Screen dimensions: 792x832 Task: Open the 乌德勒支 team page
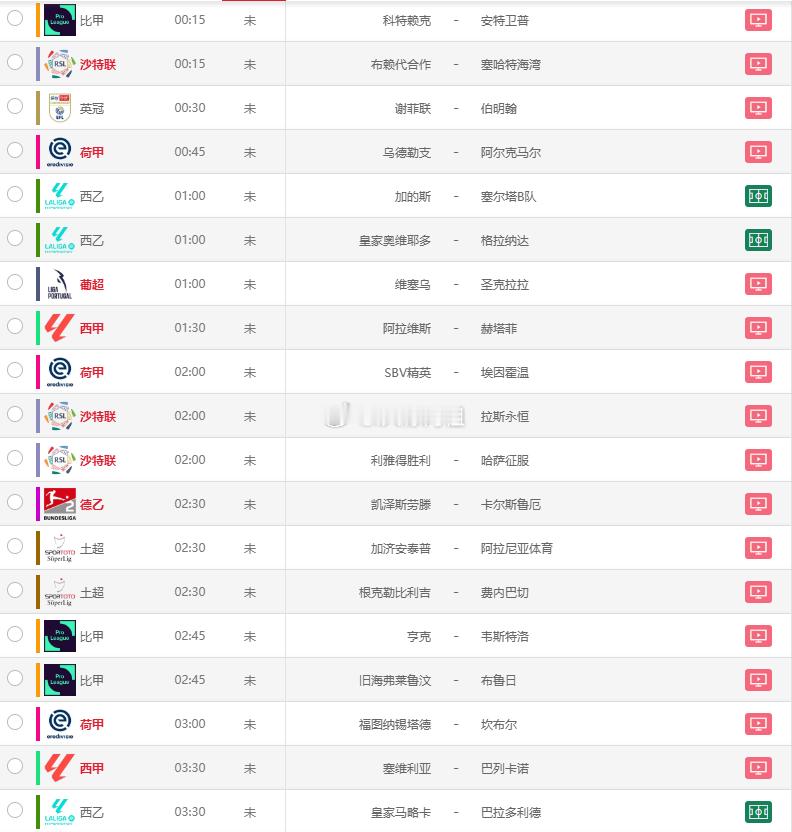[x=406, y=153]
